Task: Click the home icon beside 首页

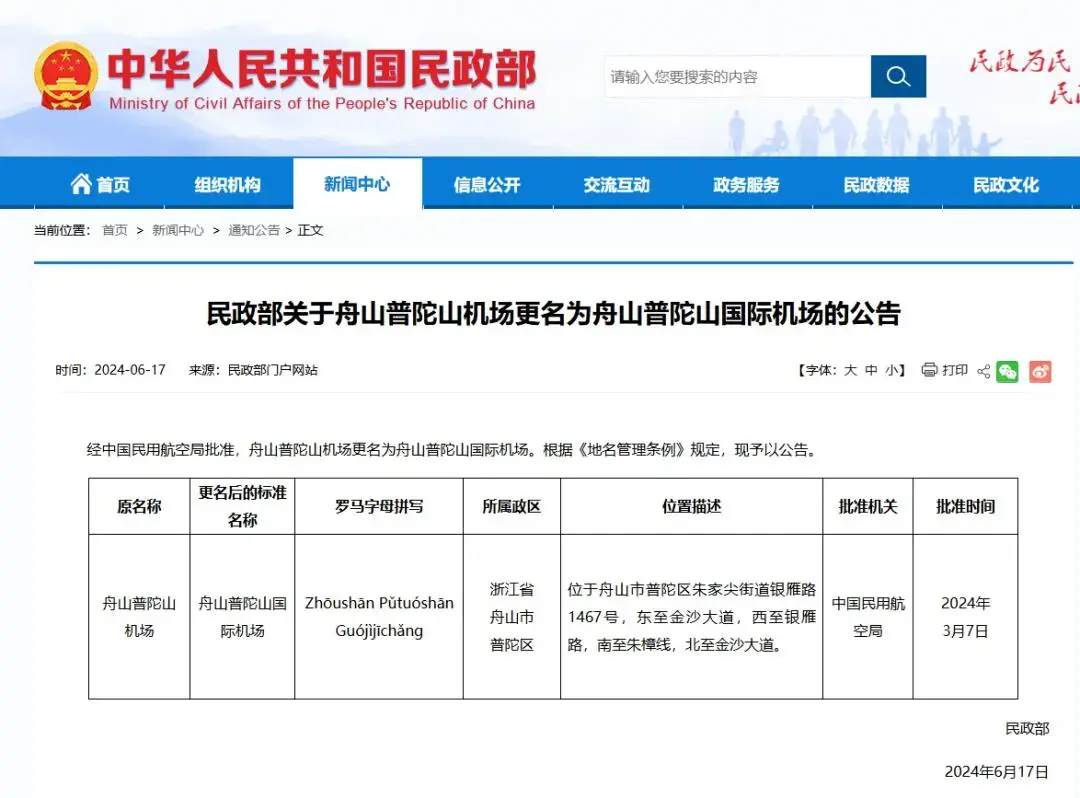Action: point(84,183)
